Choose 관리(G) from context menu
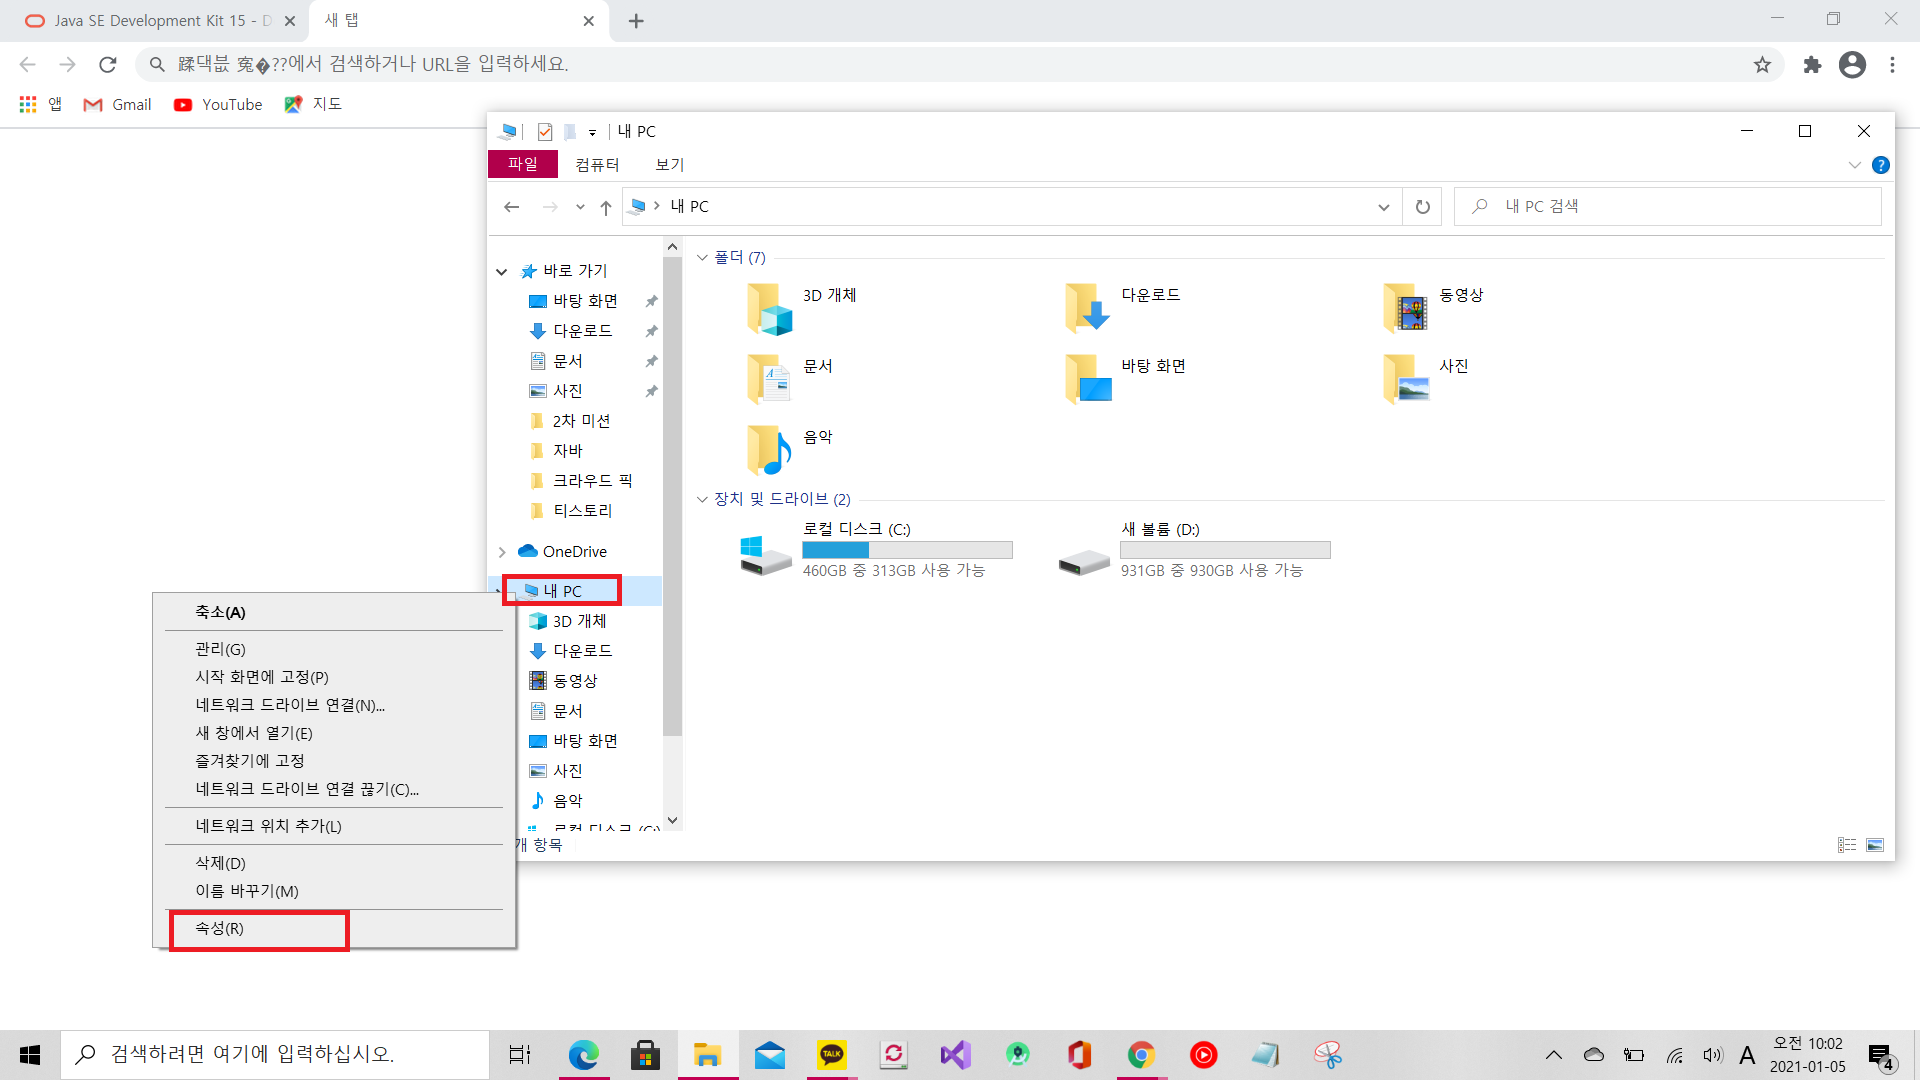The image size is (1920, 1080). (x=220, y=649)
